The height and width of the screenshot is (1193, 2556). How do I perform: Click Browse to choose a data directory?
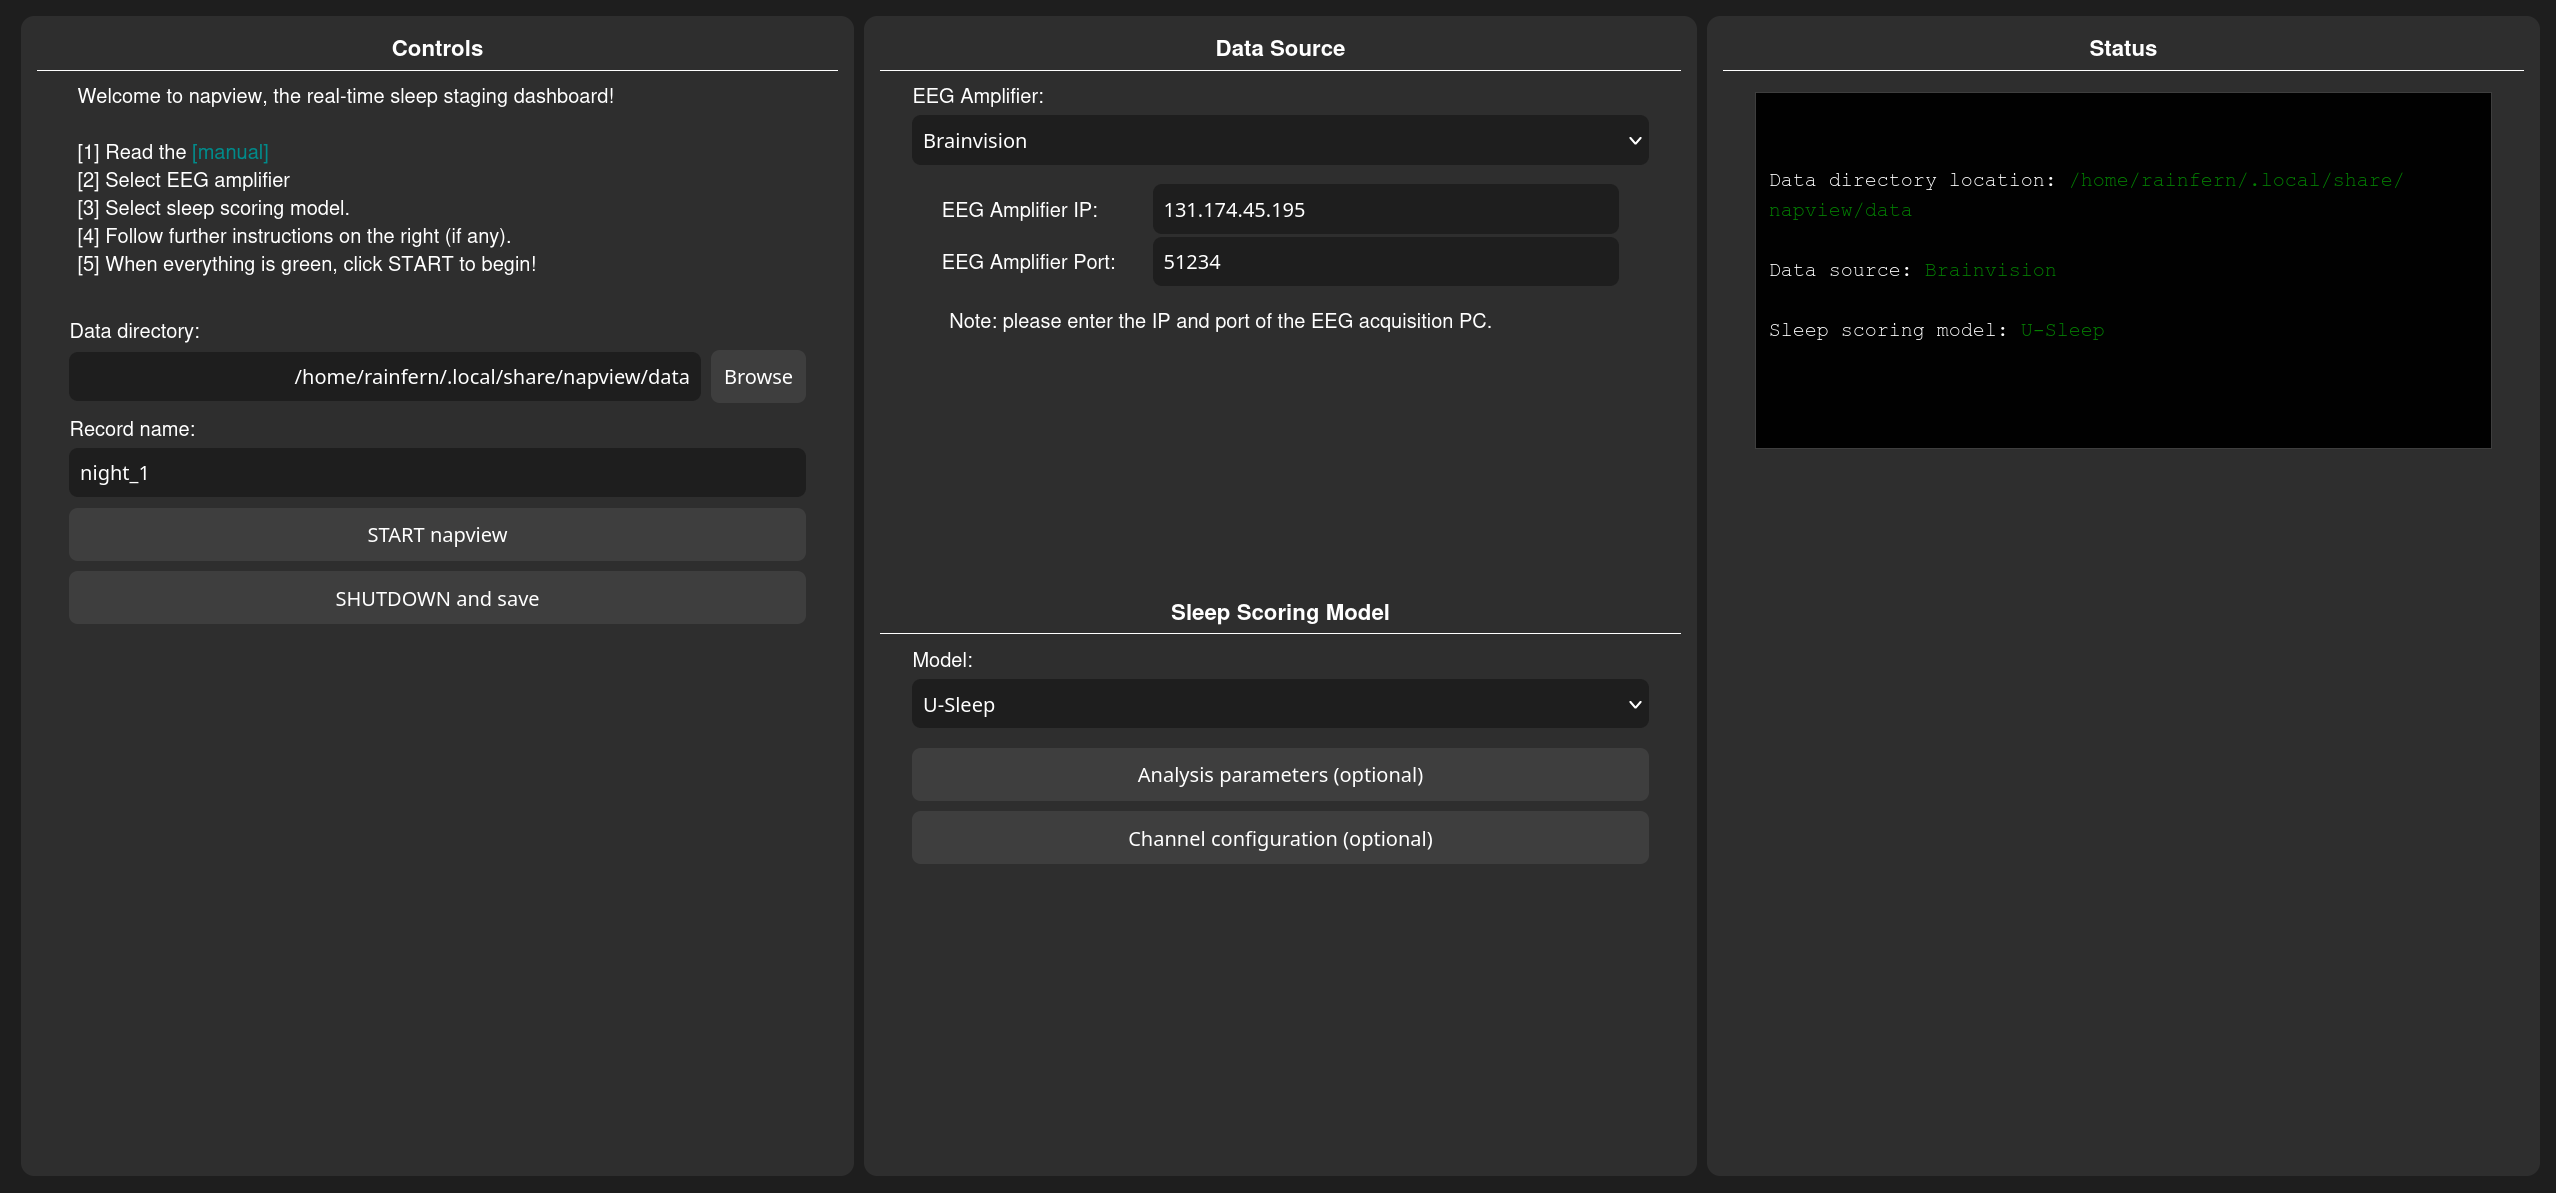tap(757, 376)
